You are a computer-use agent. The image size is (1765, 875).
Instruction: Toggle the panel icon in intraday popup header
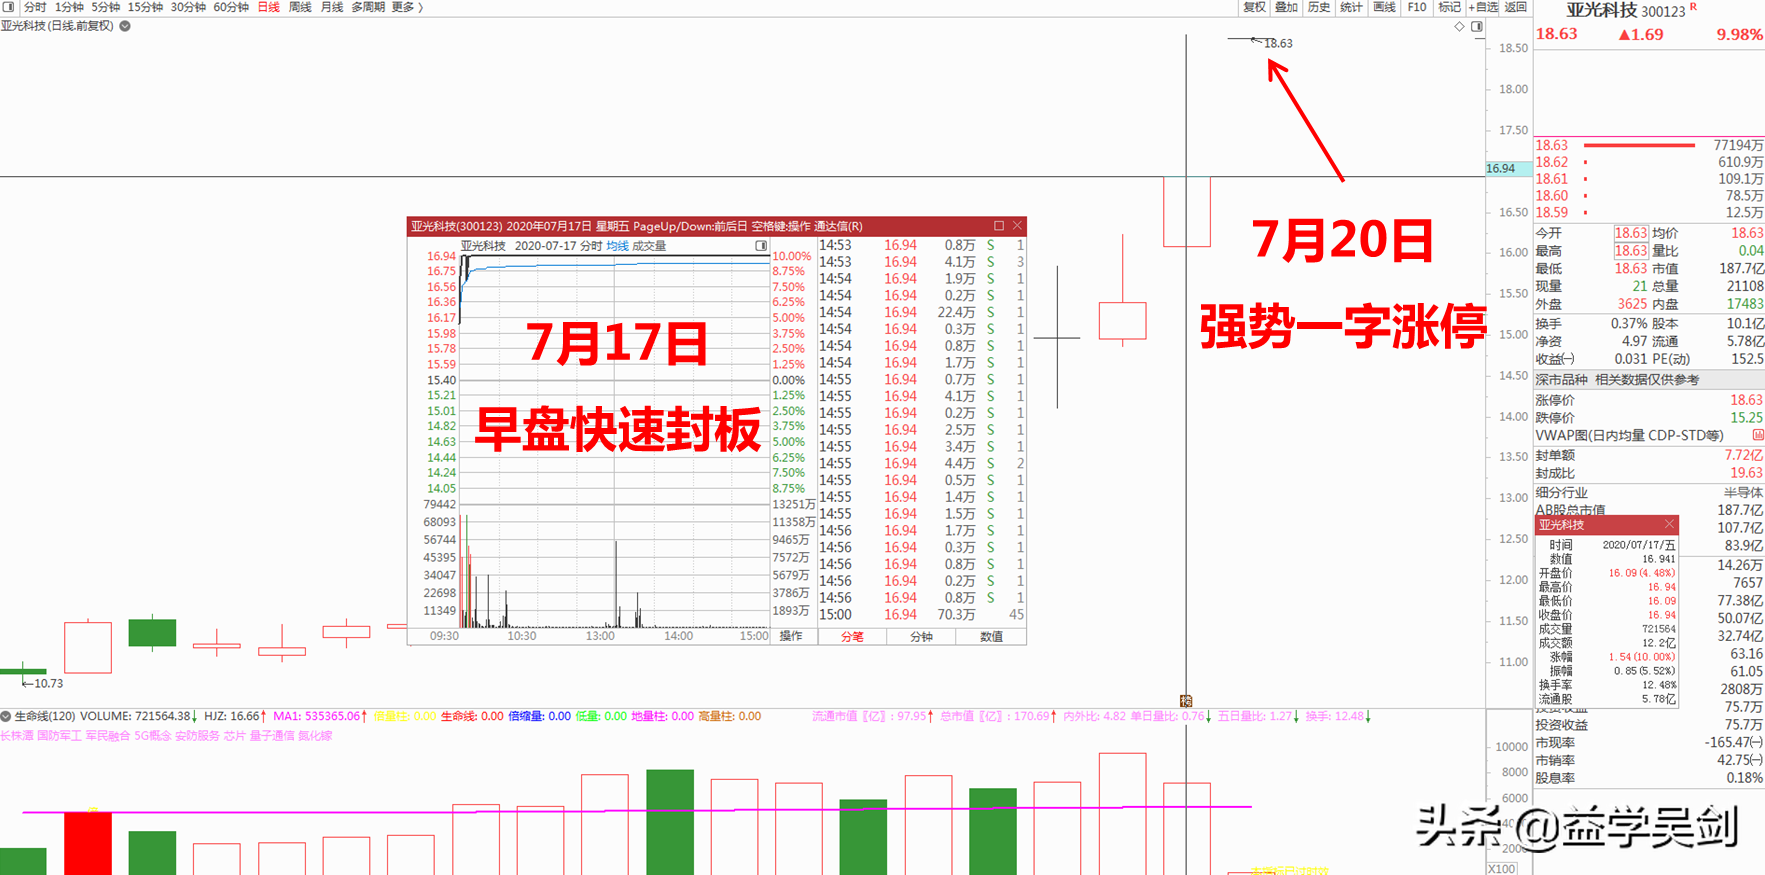[x=761, y=246]
